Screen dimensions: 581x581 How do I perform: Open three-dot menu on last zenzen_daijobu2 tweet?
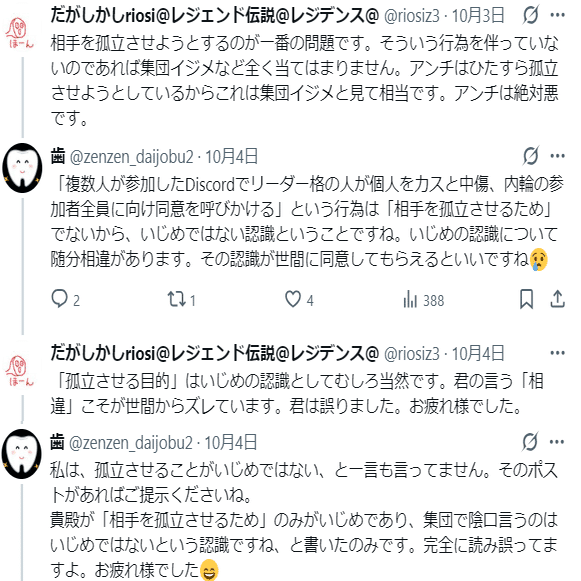tap(557, 442)
